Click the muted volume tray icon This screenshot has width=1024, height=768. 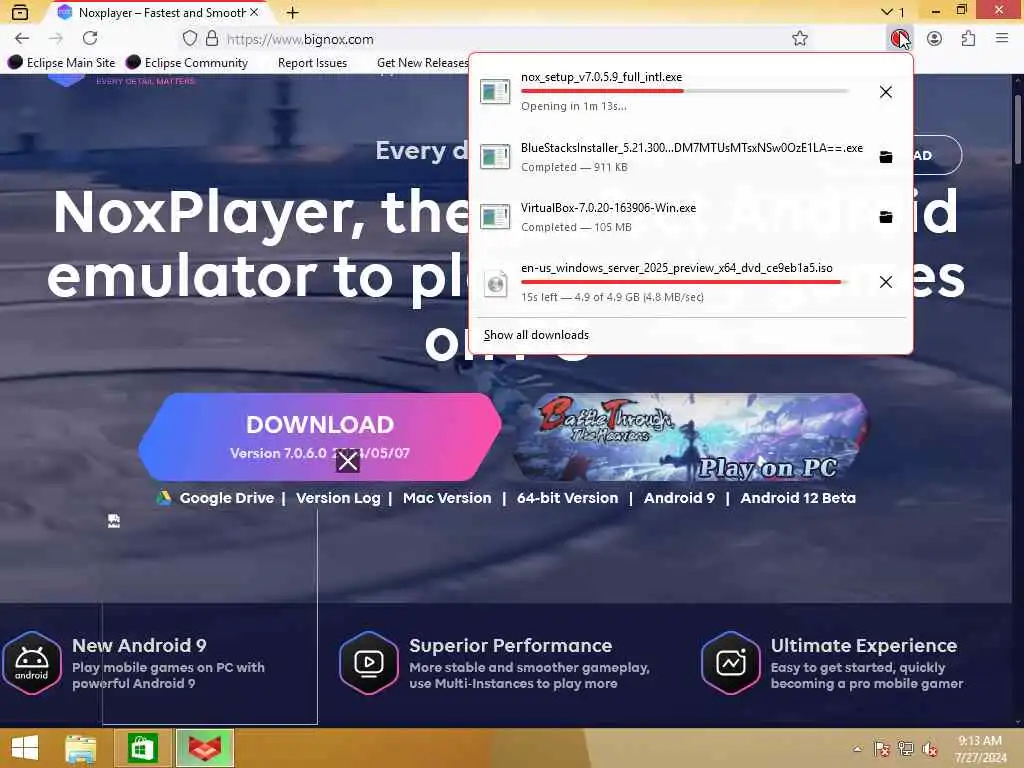(x=929, y=749)
